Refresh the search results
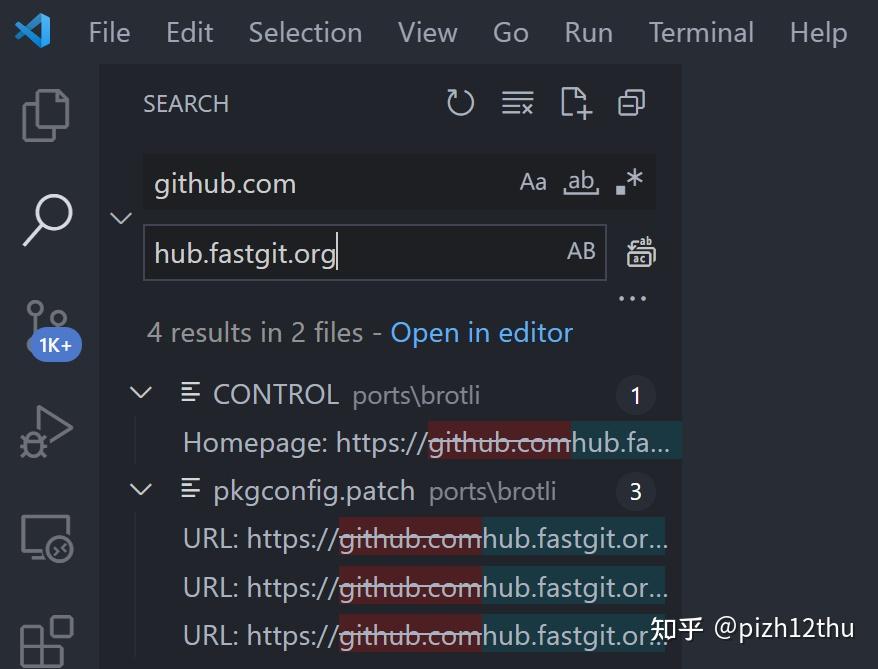Screen dimensions: 878x669 (460, 102)
